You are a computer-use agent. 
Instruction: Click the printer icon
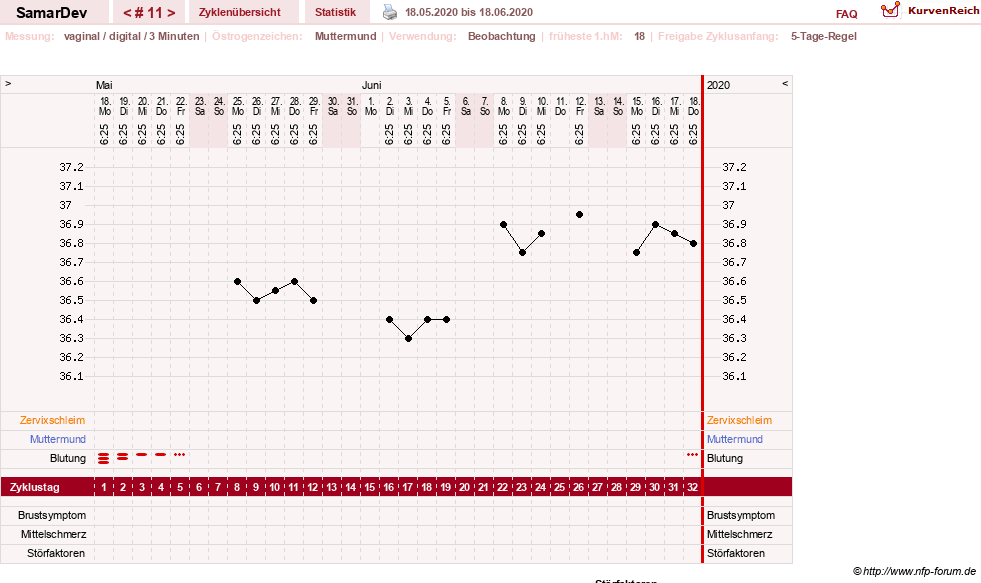(x=390, y=12)
